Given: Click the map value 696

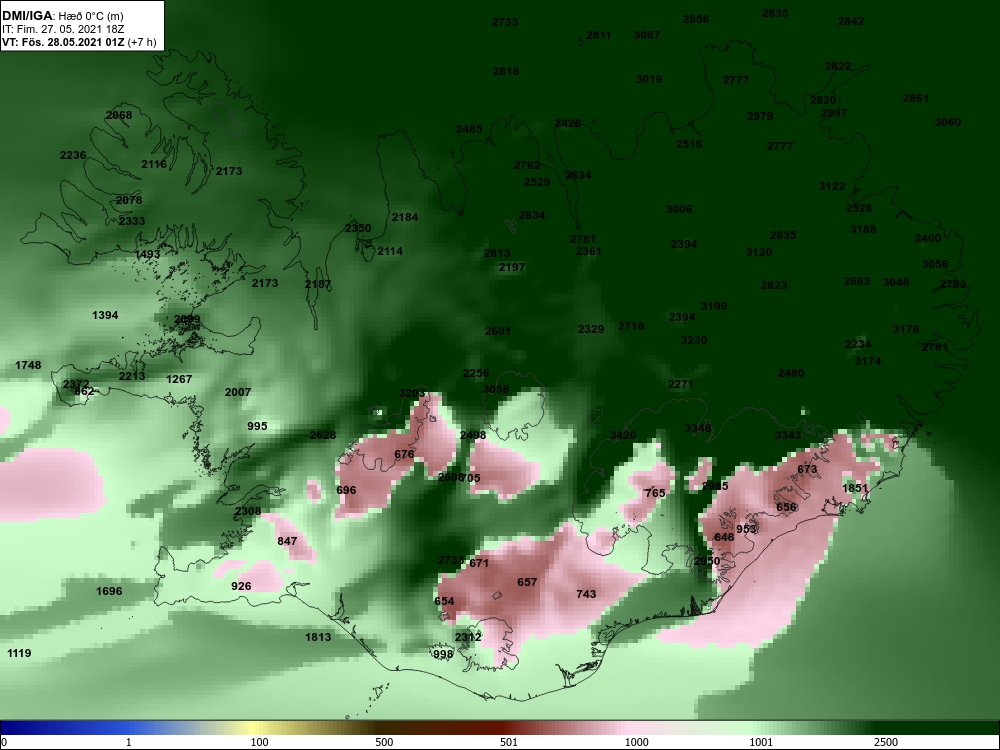Looking at the screenshot, I should (x=346, y=490).
